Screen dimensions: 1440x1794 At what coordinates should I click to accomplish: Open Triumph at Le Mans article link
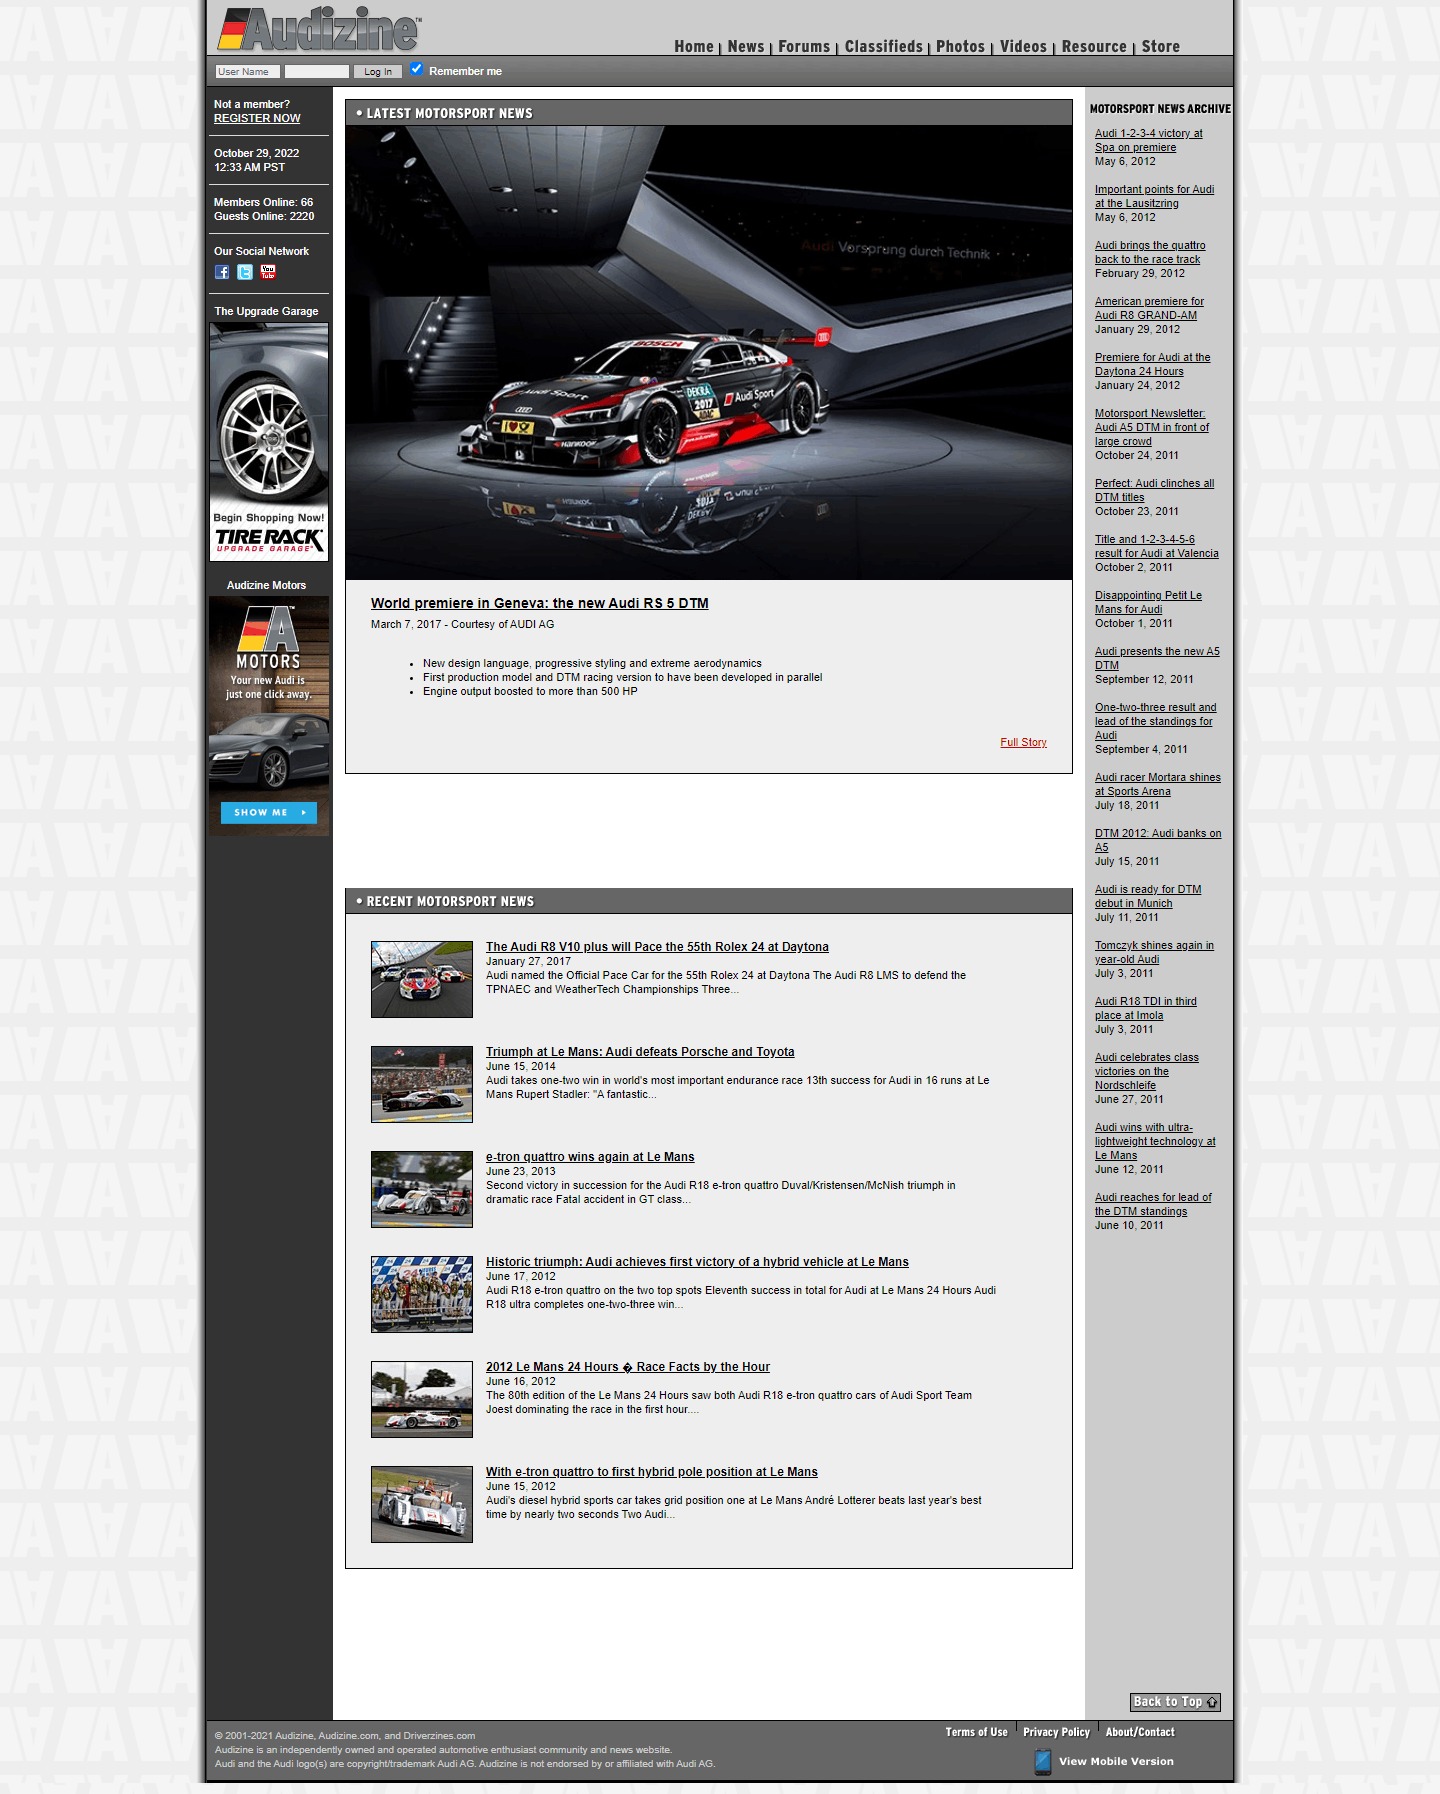640,1052
